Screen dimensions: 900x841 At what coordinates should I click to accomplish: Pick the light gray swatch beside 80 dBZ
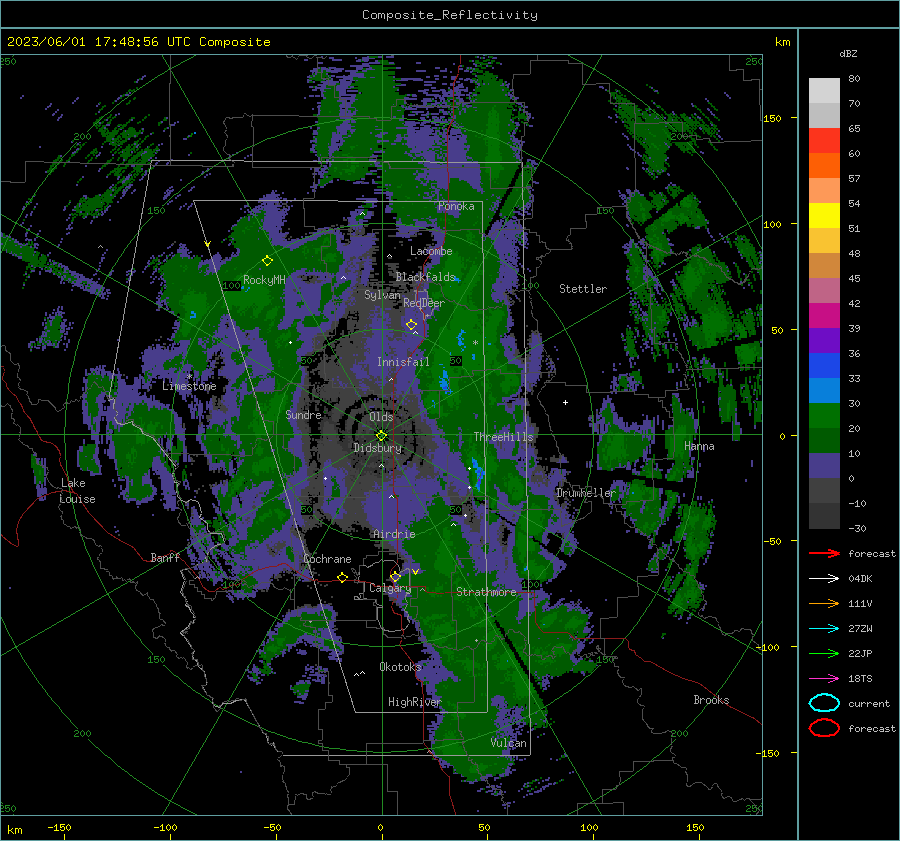click(x=824, y=90)
